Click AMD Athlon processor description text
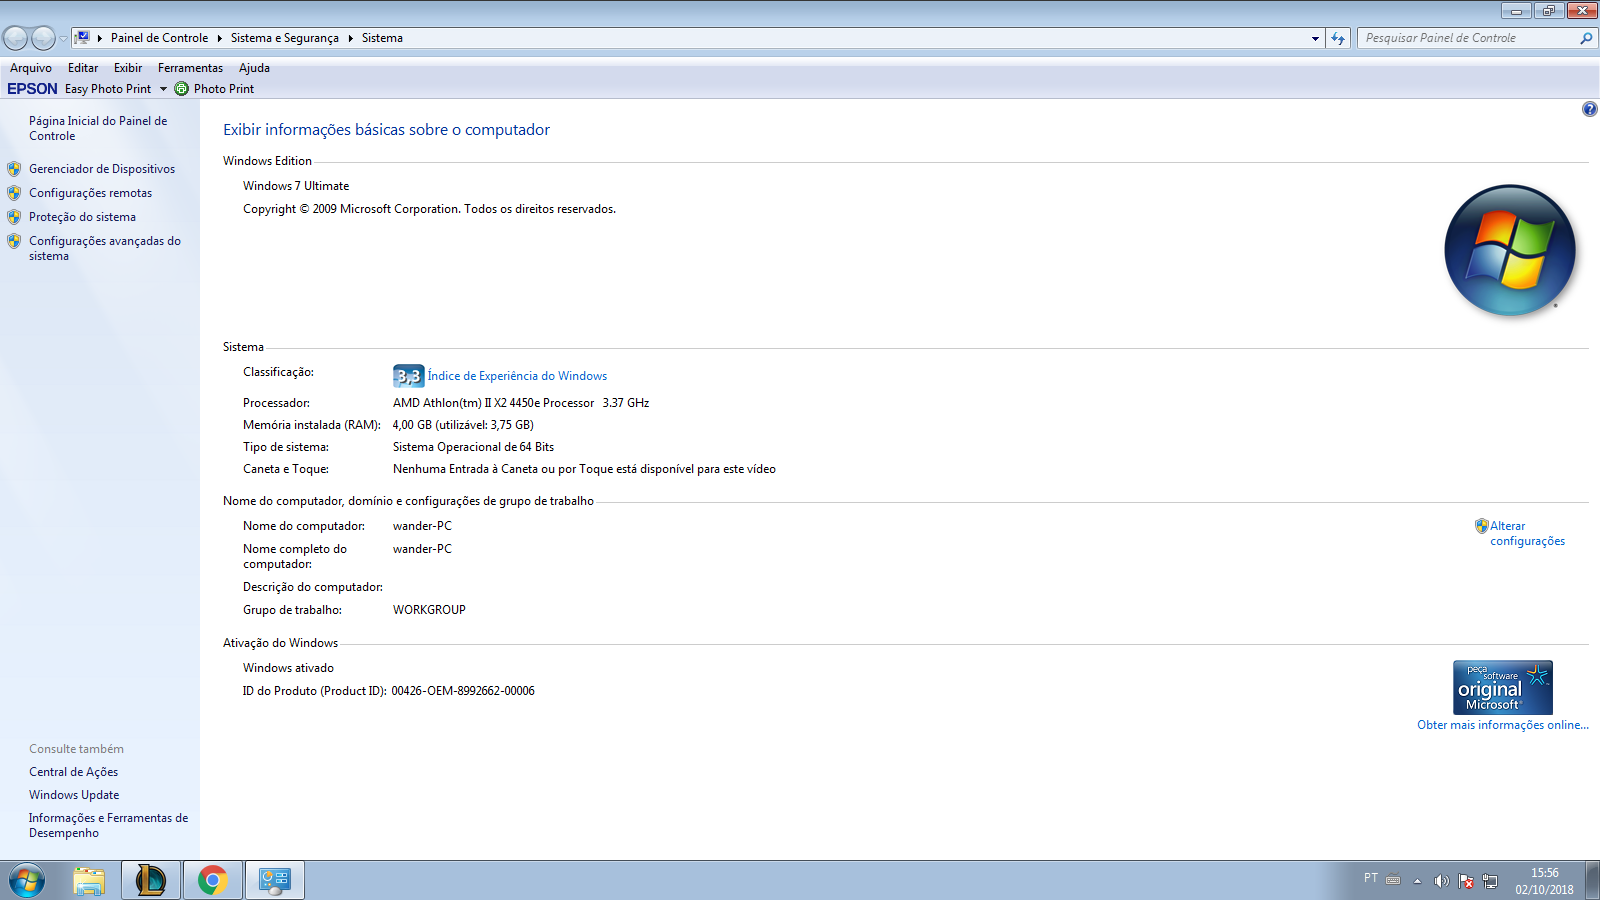 [521, 403]
